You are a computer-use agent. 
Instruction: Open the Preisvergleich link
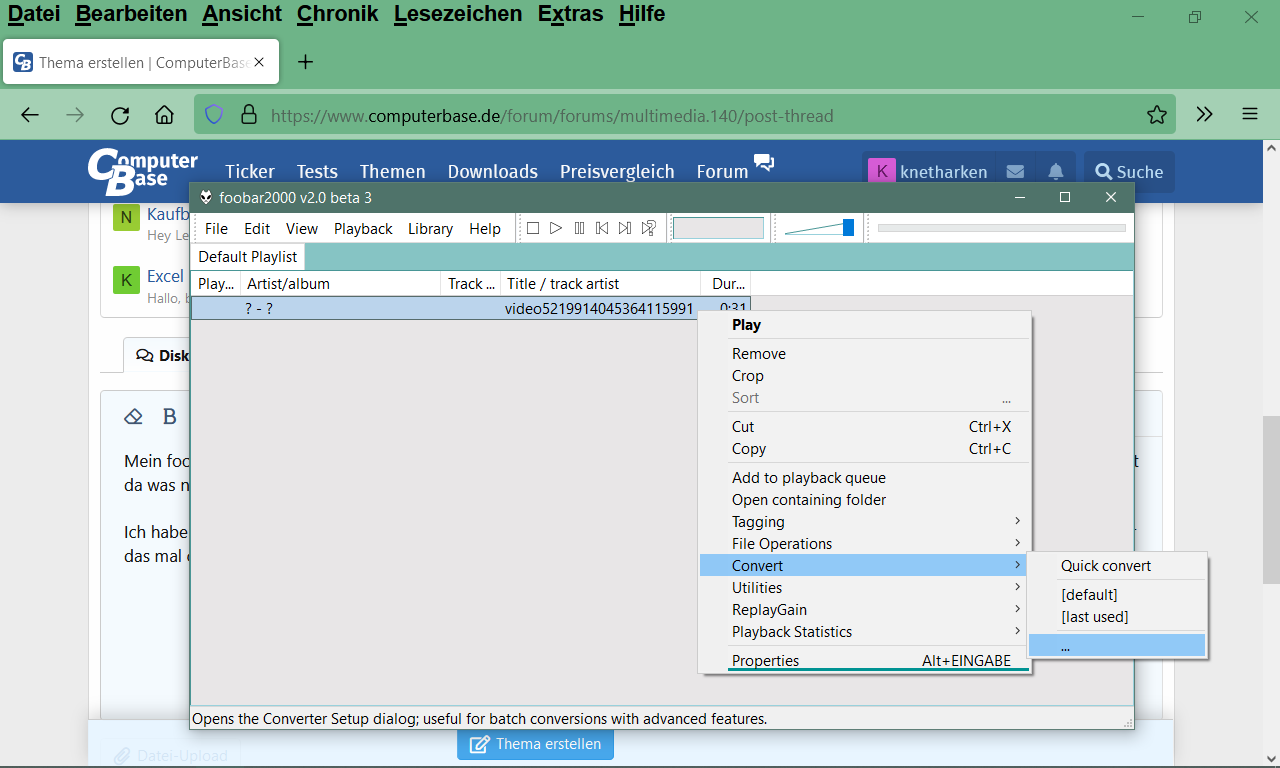click(617, 172)
